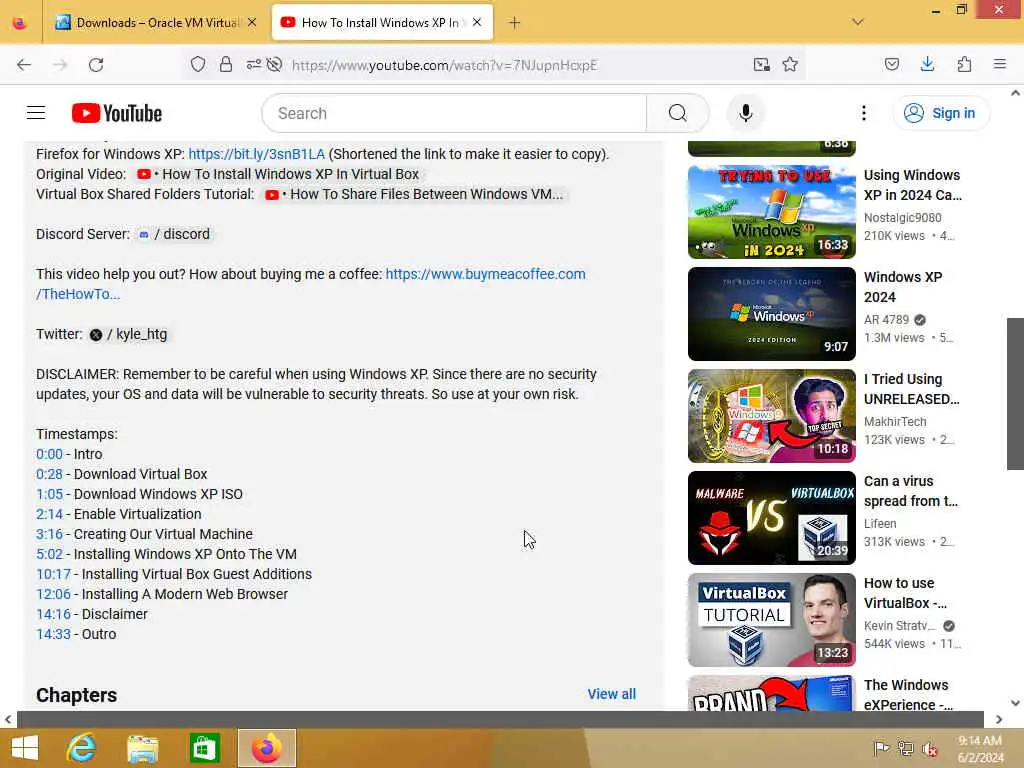Open the original How To Install Windows XP video link
1024x768 pixels.
click(278, 174)
